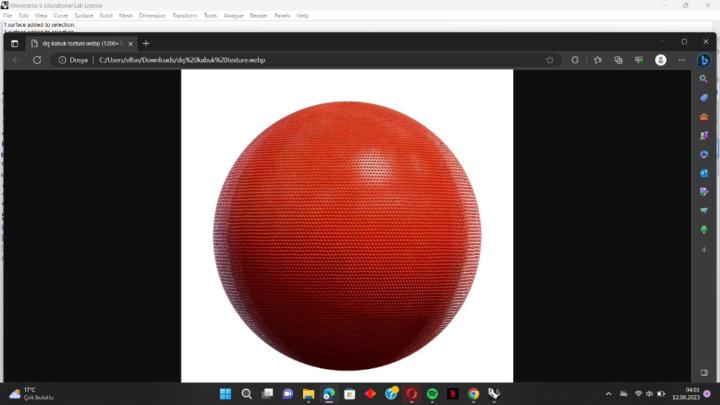The width and height of the screenshot is (720, 405).
Task: Open taskbar Search
Action: pyautogui.click(x=247, y=394)
